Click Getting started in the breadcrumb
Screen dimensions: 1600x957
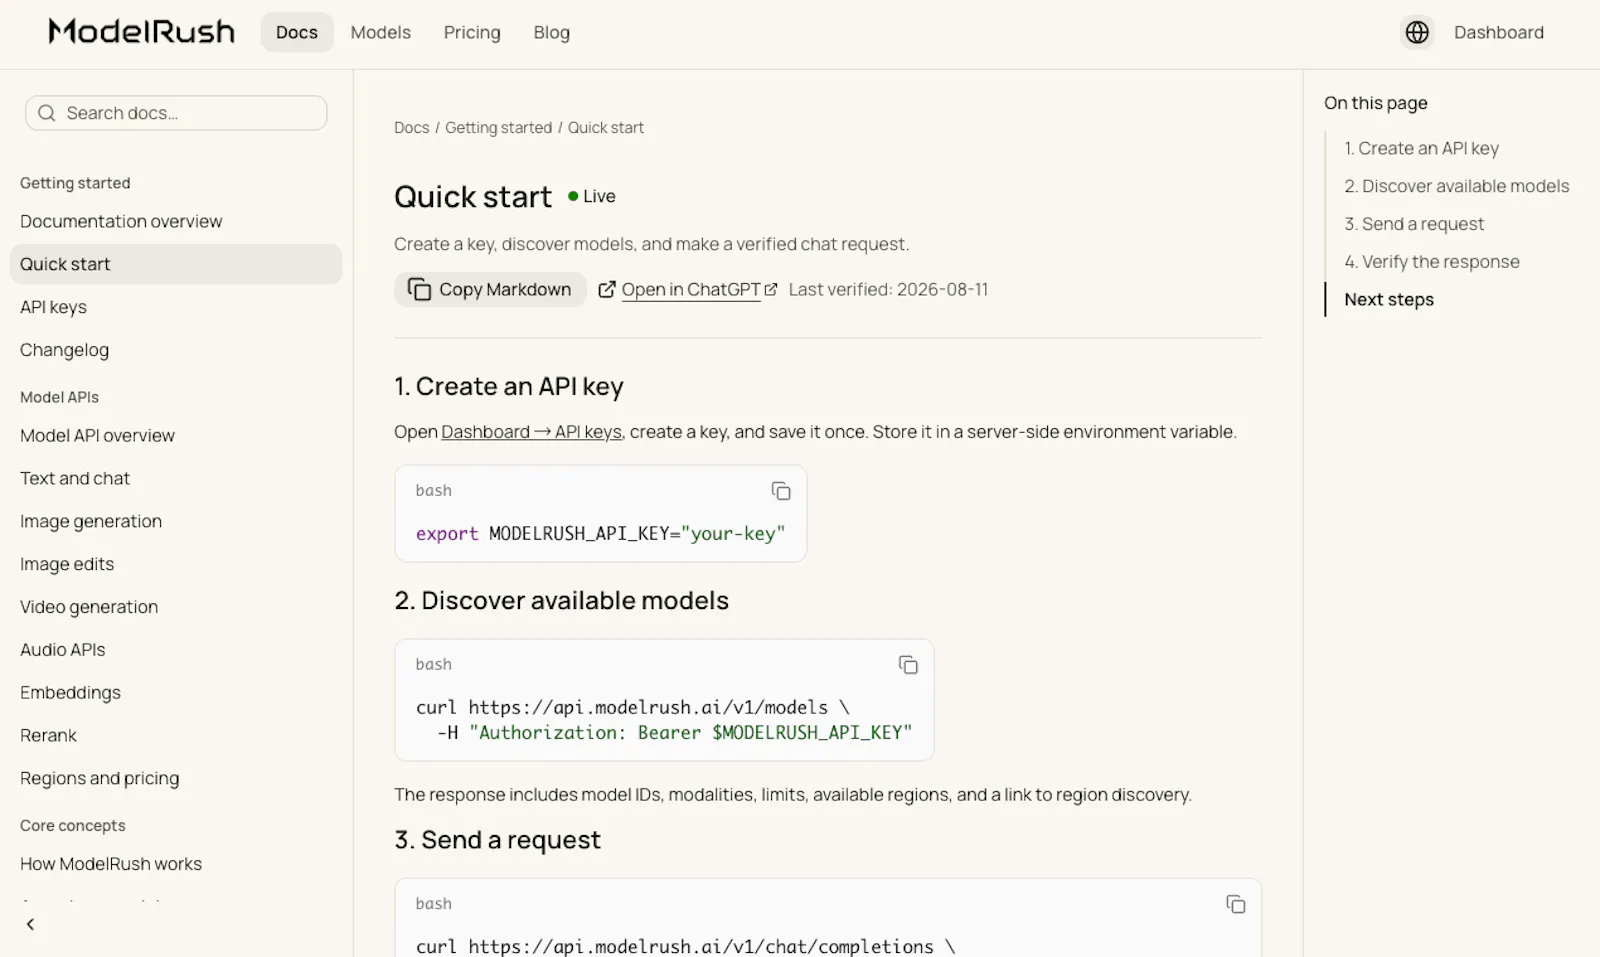pyautogui.click(x=498, y=128)
